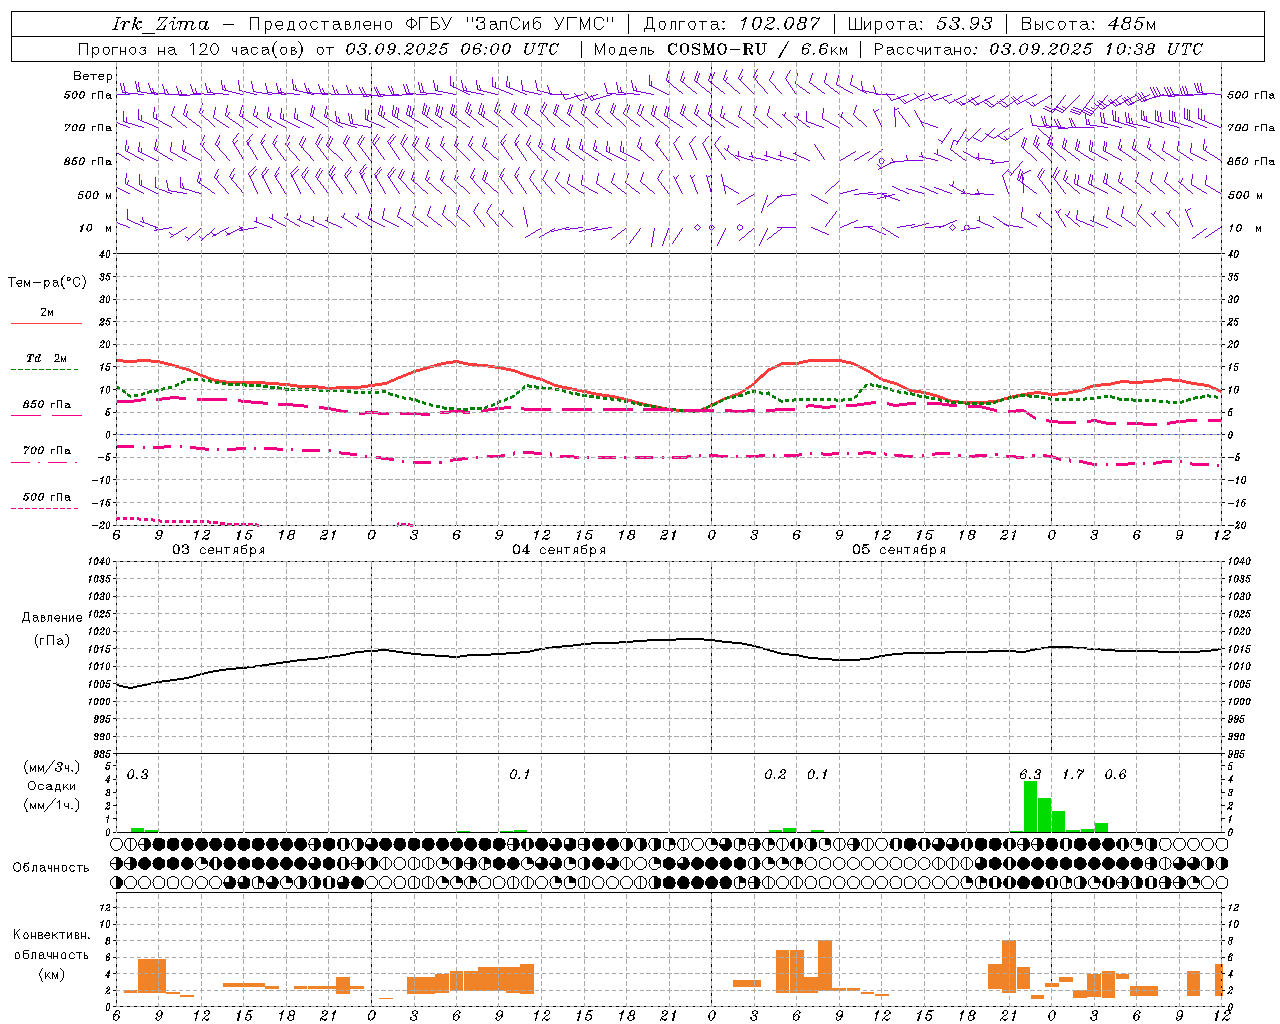The image size is (1280, 1024).
Task: Click the 700 гПа temperature legend entry
Action: click(47, 450)
